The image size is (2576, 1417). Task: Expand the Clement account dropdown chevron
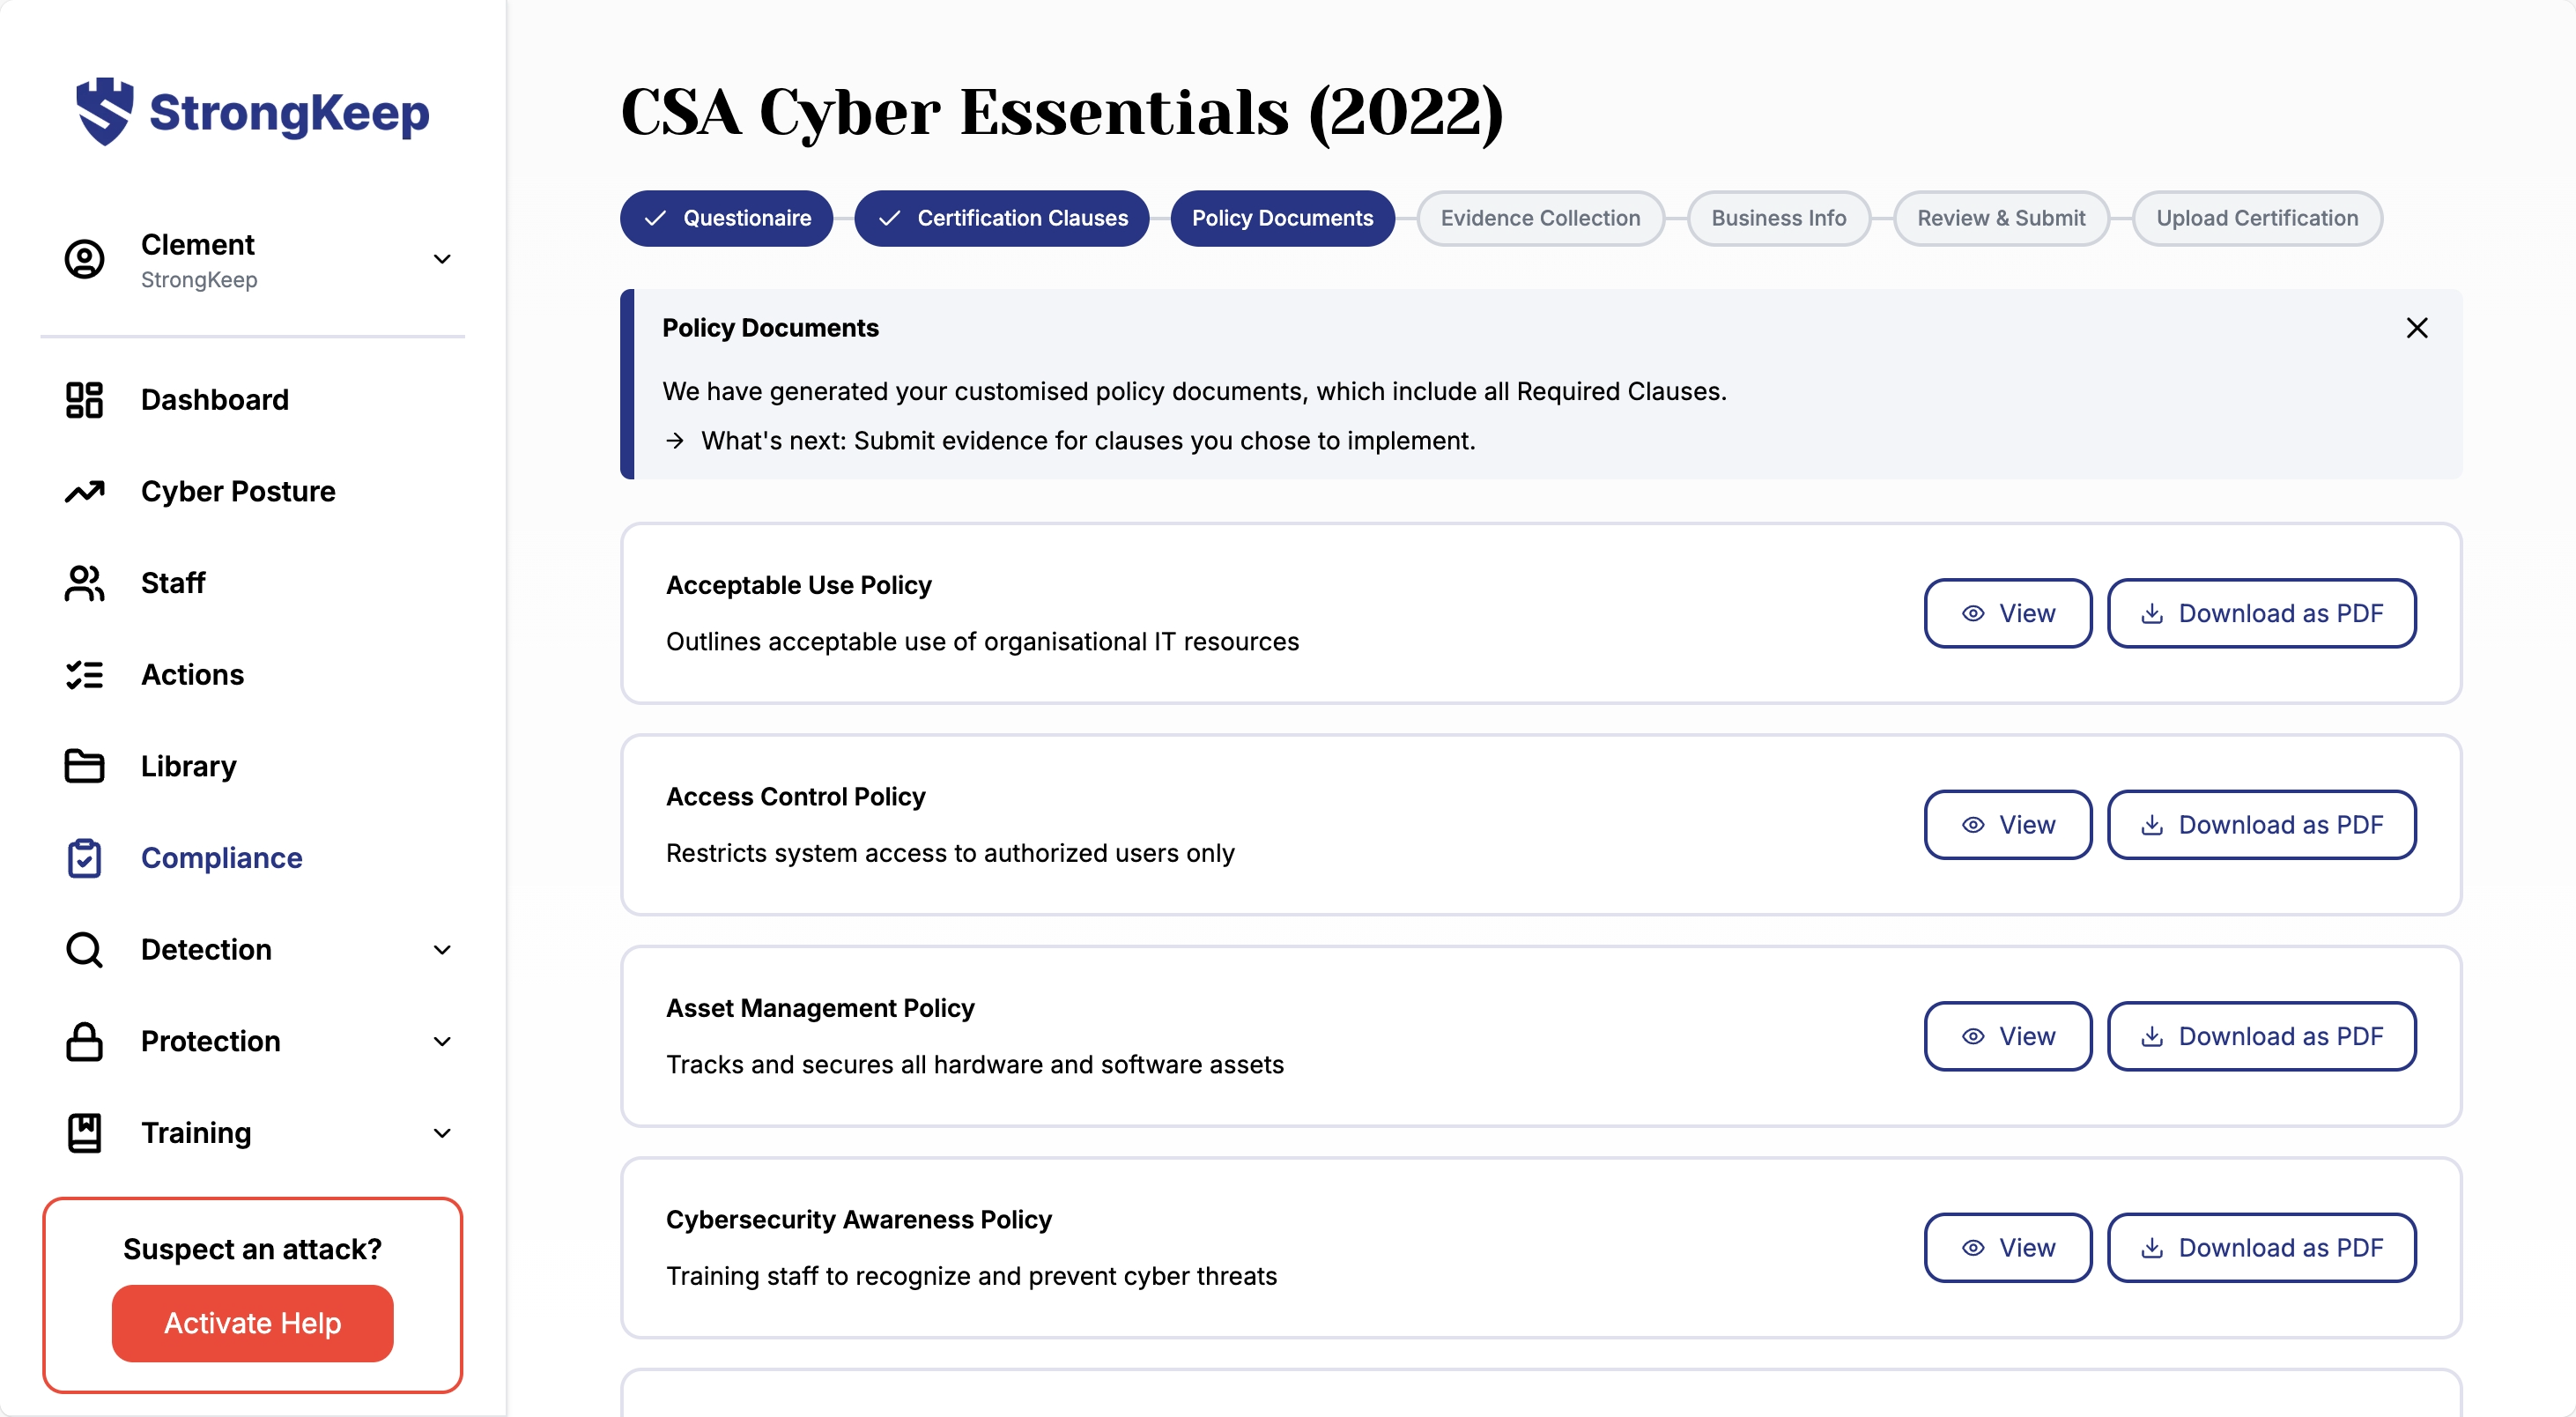(x=442, y=259)
